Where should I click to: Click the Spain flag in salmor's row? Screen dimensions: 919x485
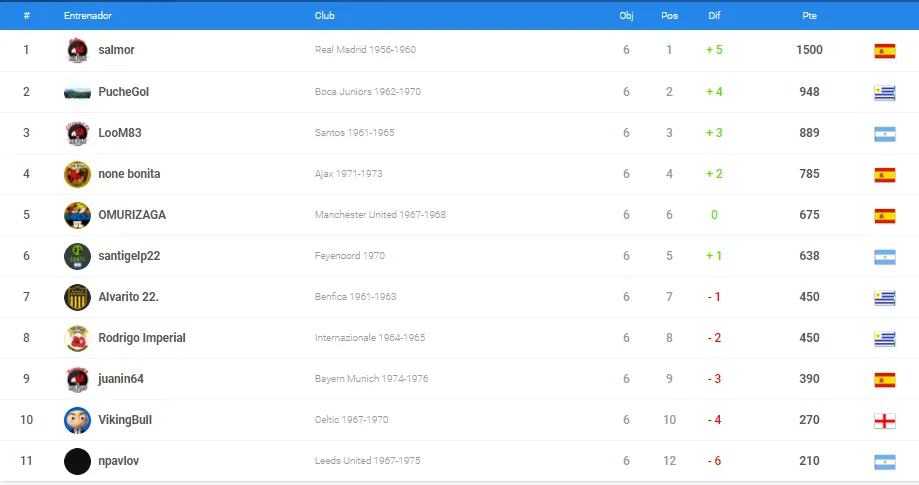pos(884,51)
